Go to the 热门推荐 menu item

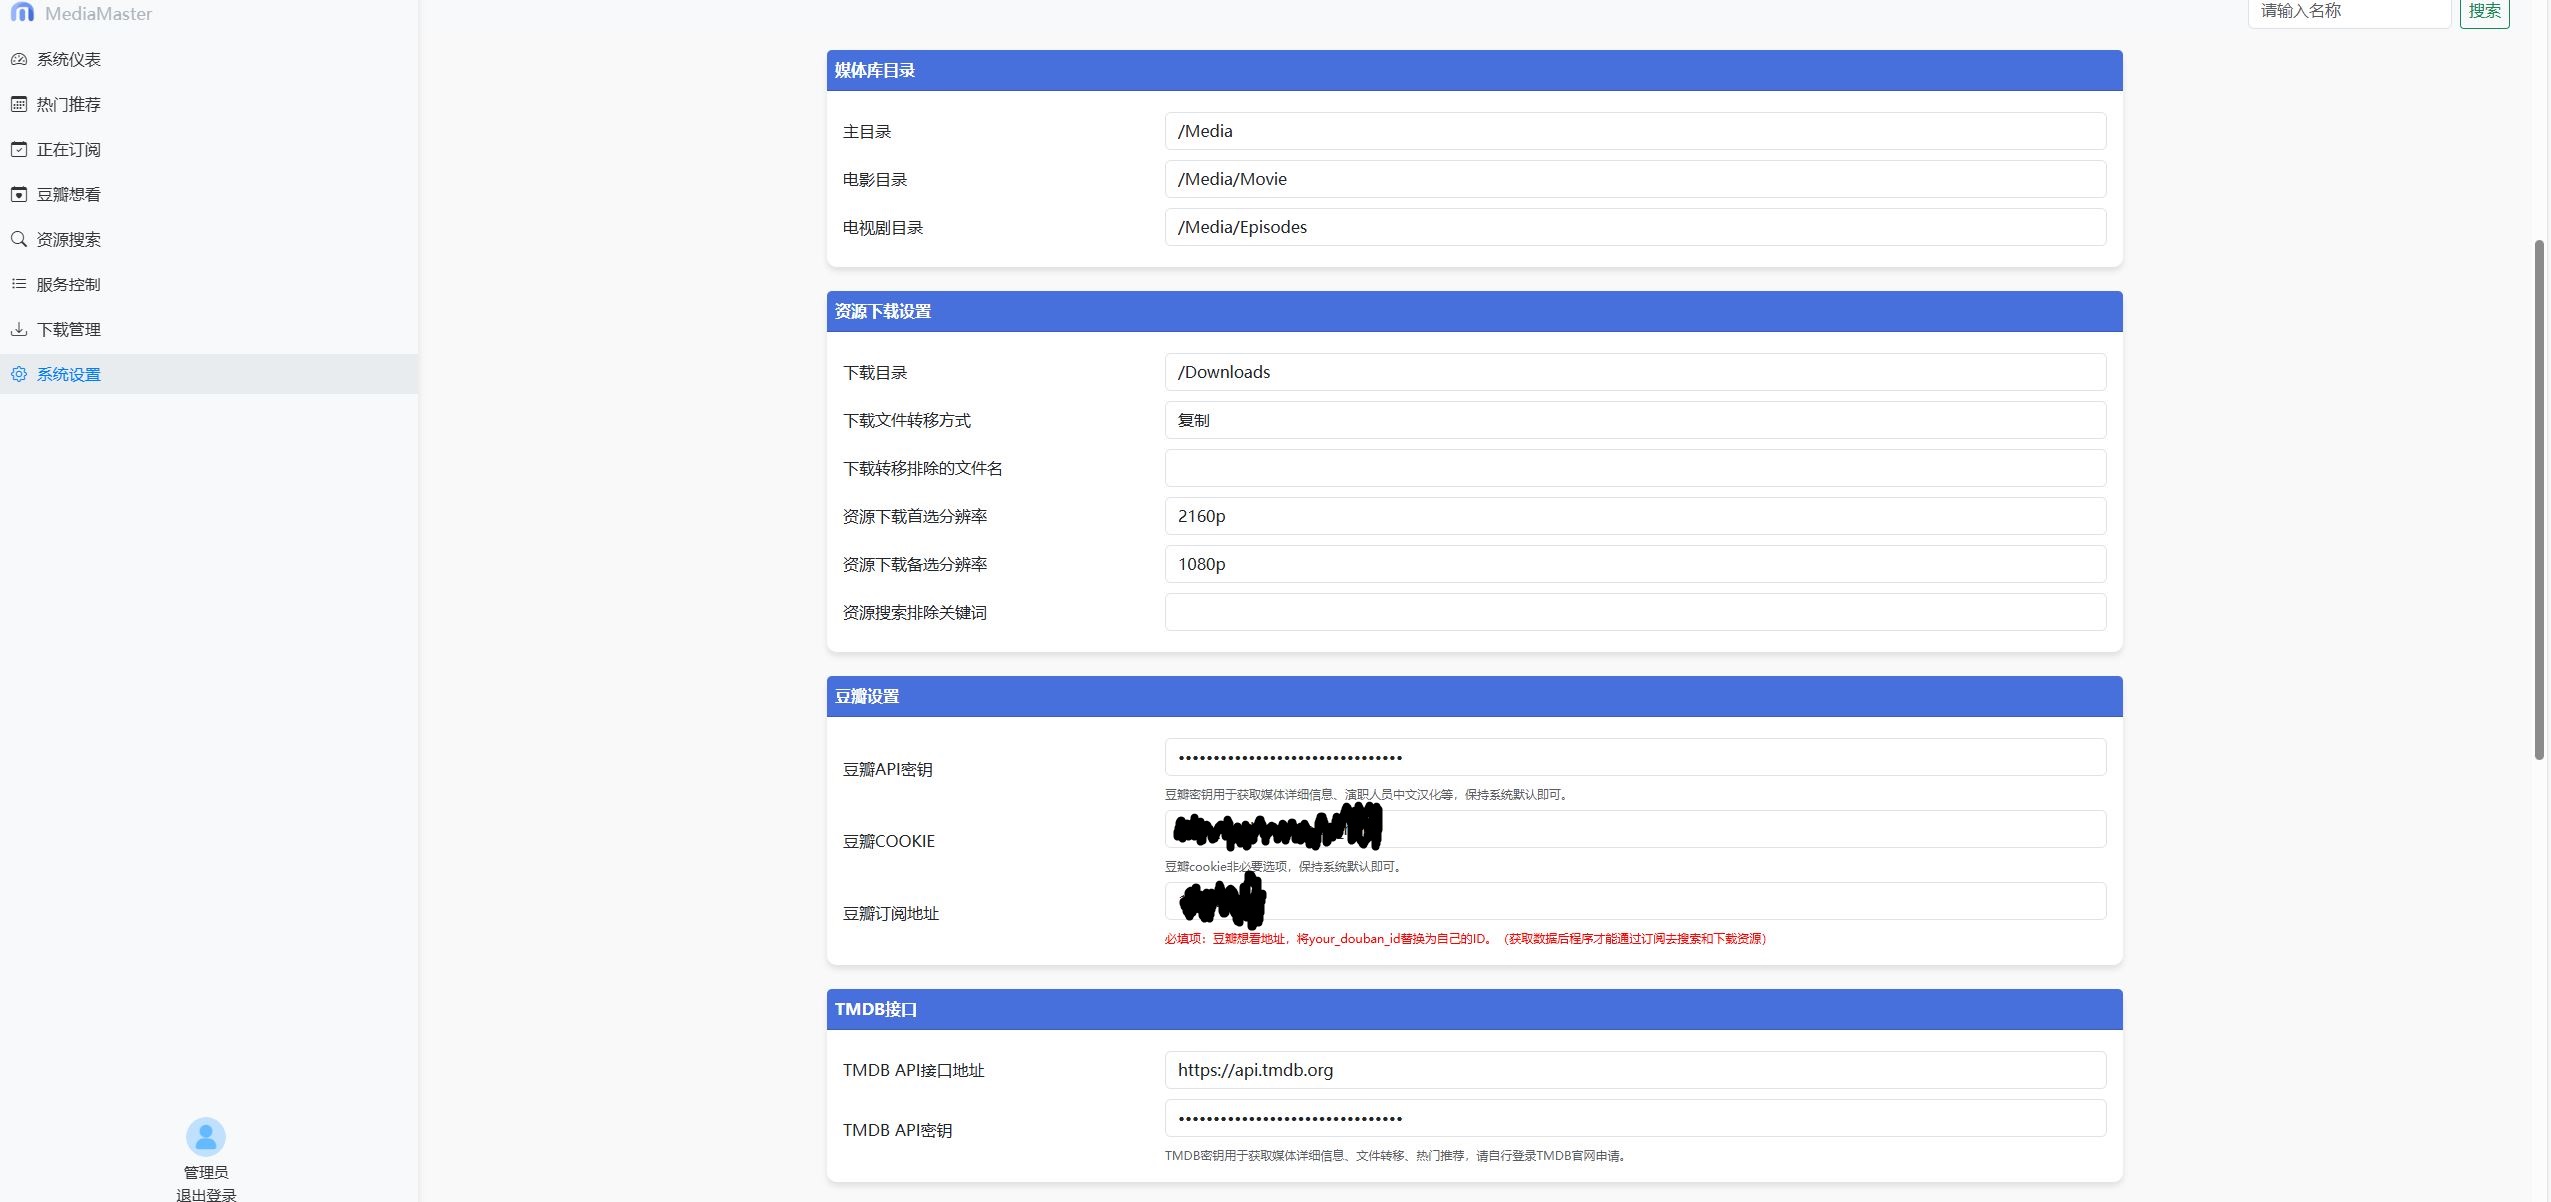68,104
